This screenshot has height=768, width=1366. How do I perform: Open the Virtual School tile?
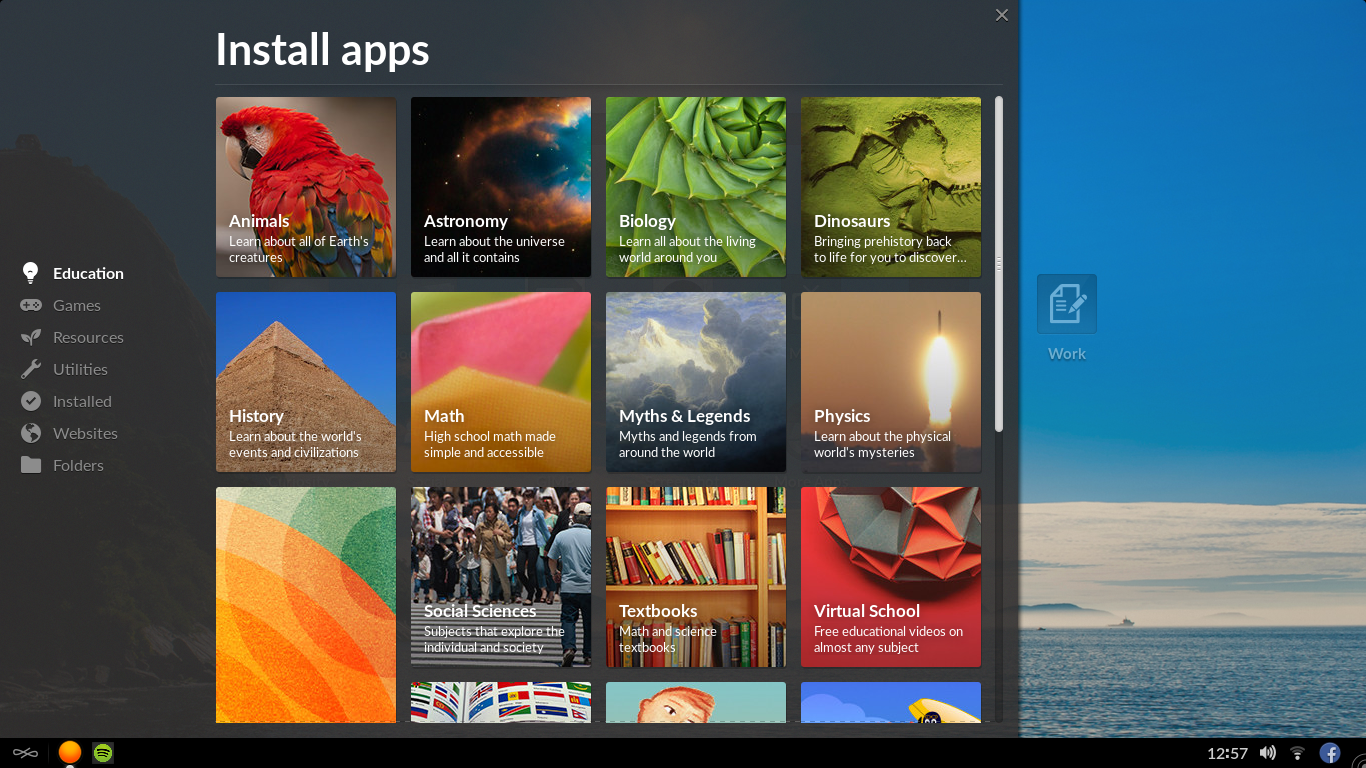891,577
